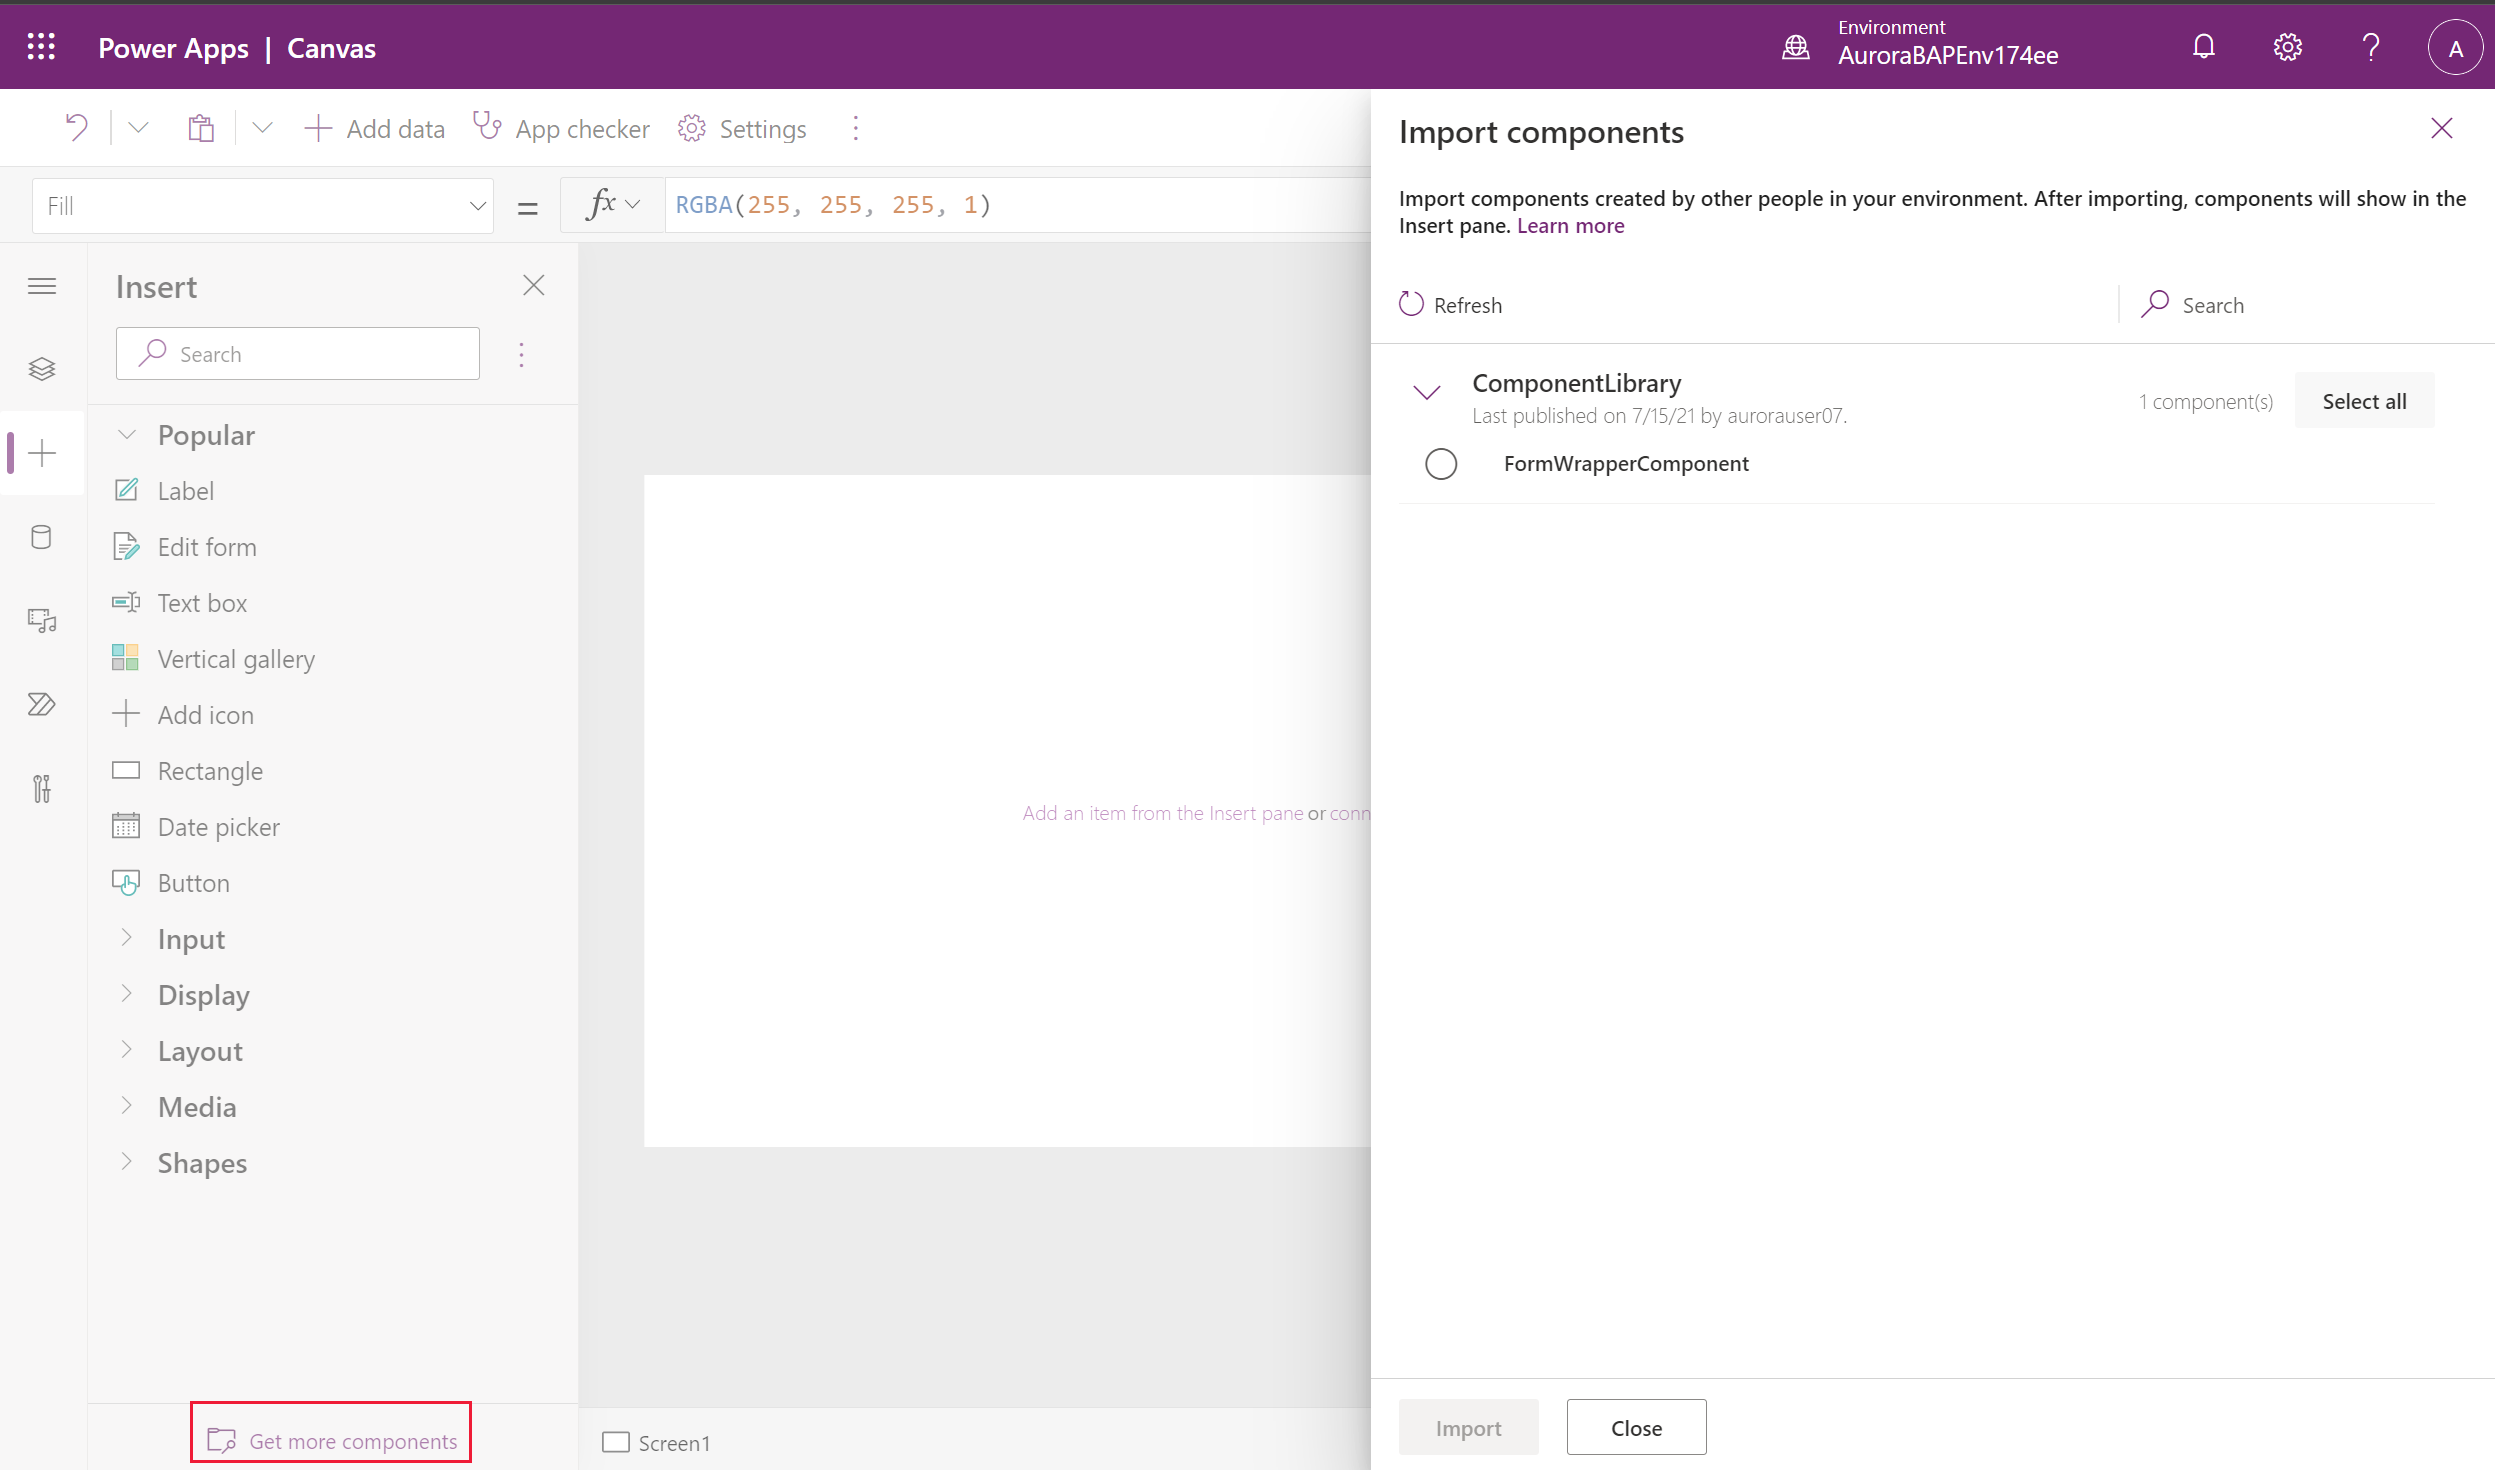Open the Insert panel menu options
Image resolution: width=2495 pixels, height=1470 pixels.
(x=521, y=354)
